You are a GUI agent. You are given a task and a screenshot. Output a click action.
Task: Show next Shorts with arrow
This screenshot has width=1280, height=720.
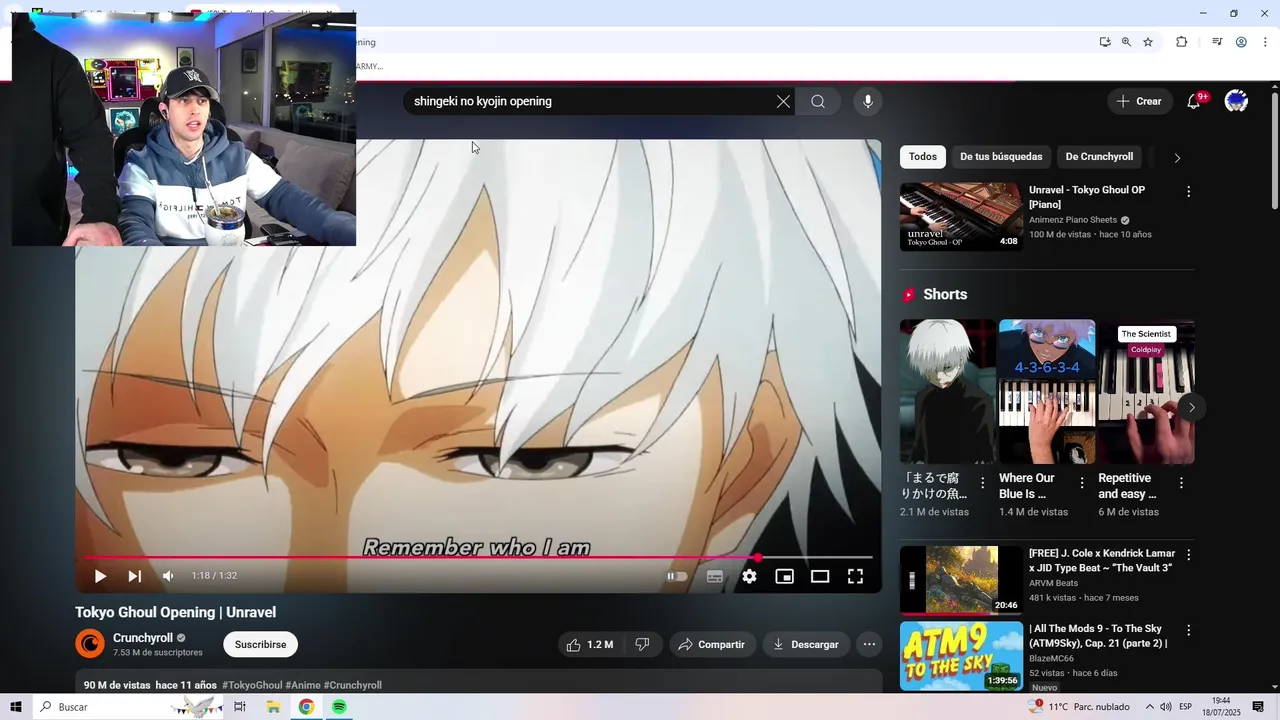[x=1191, y=407]
